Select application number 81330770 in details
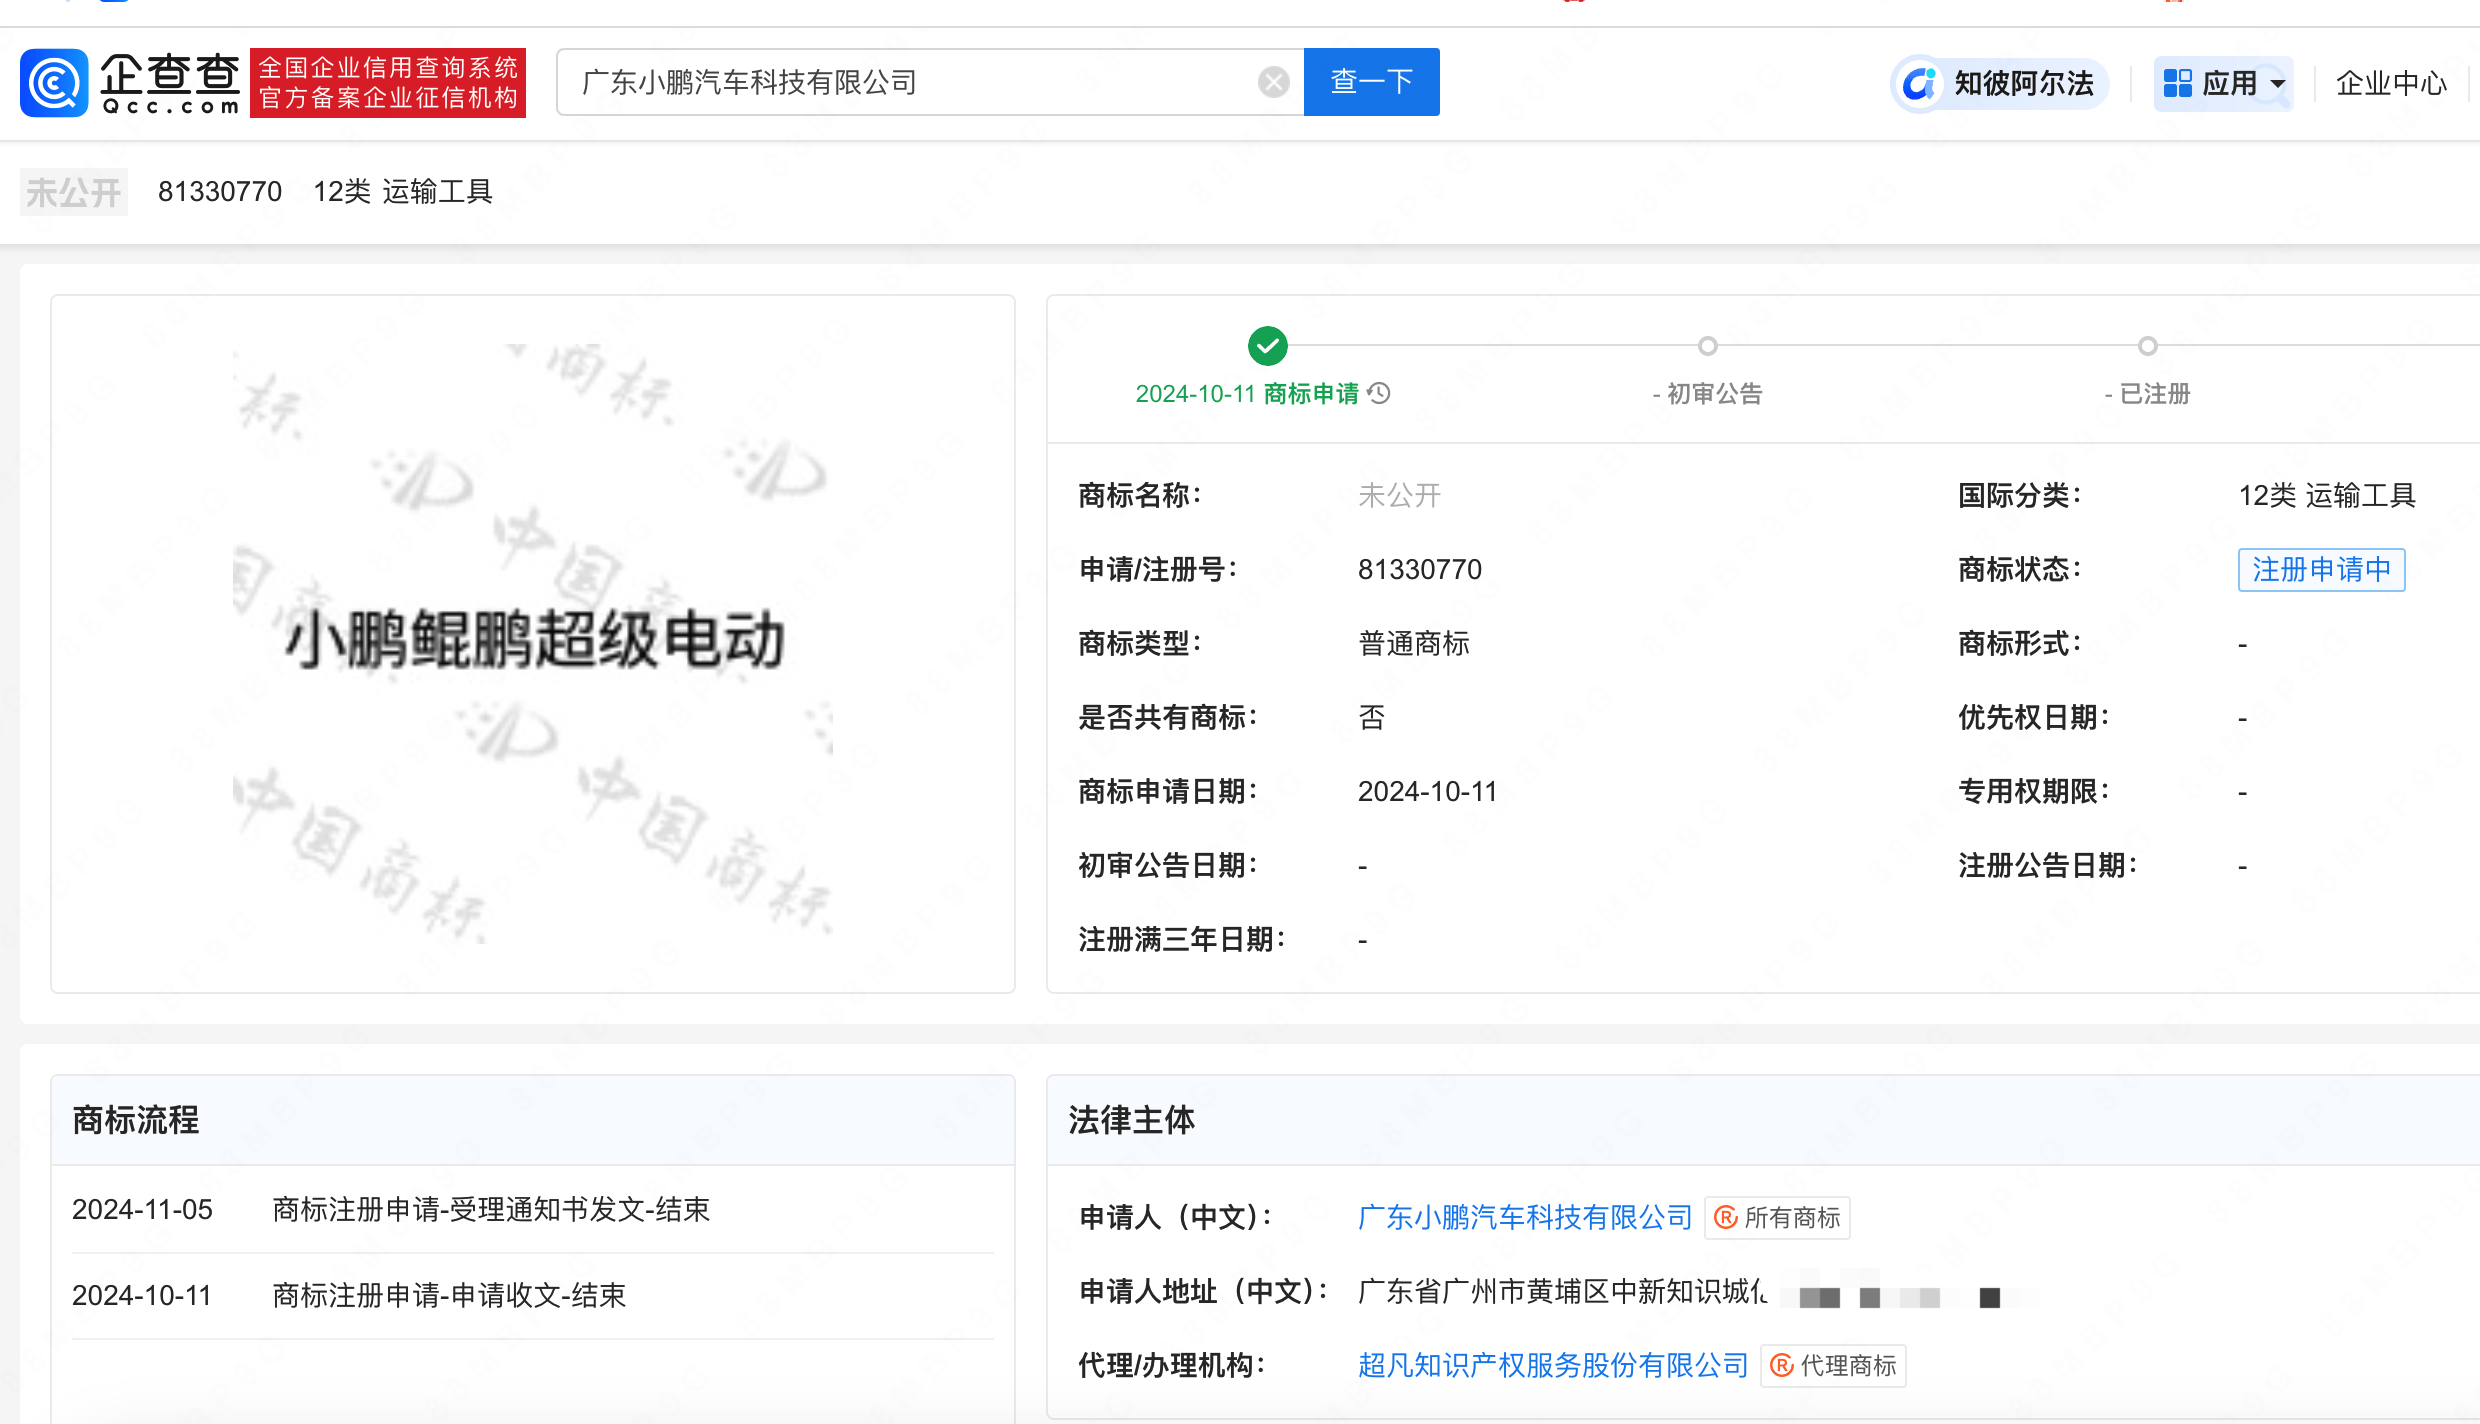The width and height of the screenshot is (2480, 1424). [x=1420, y=570]
